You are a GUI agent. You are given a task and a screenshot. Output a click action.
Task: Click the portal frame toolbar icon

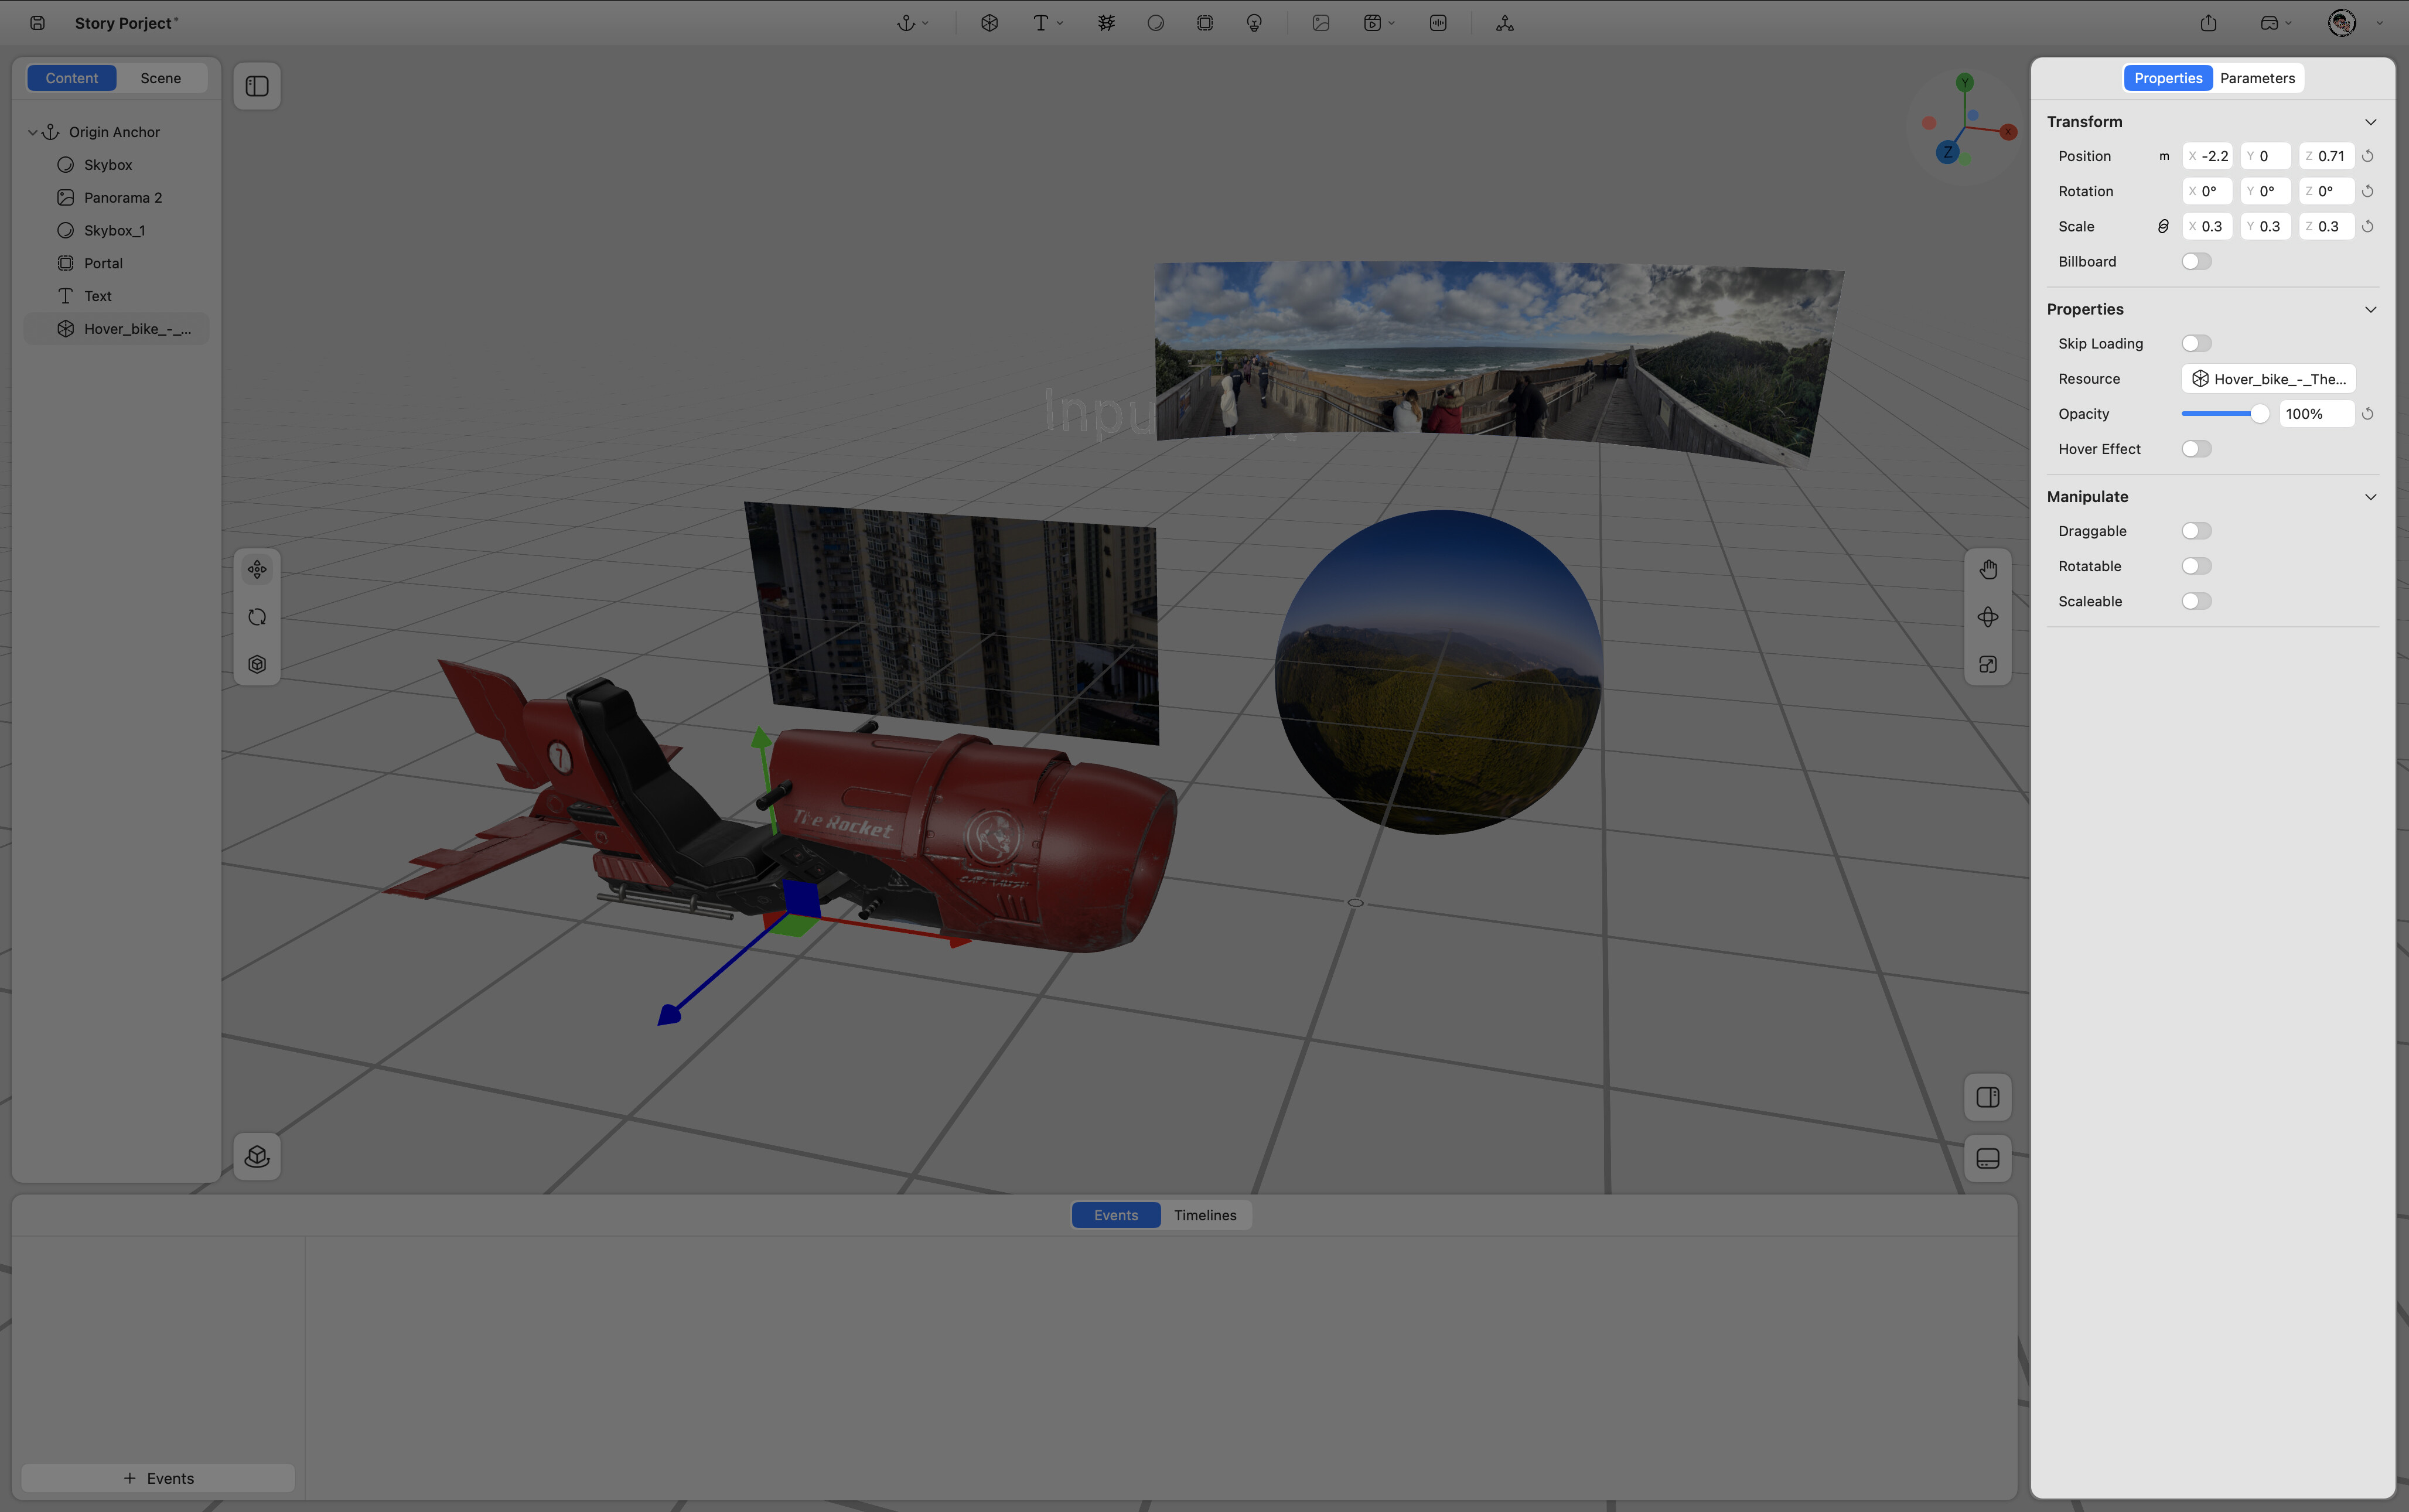click(x=1205, y=23)
